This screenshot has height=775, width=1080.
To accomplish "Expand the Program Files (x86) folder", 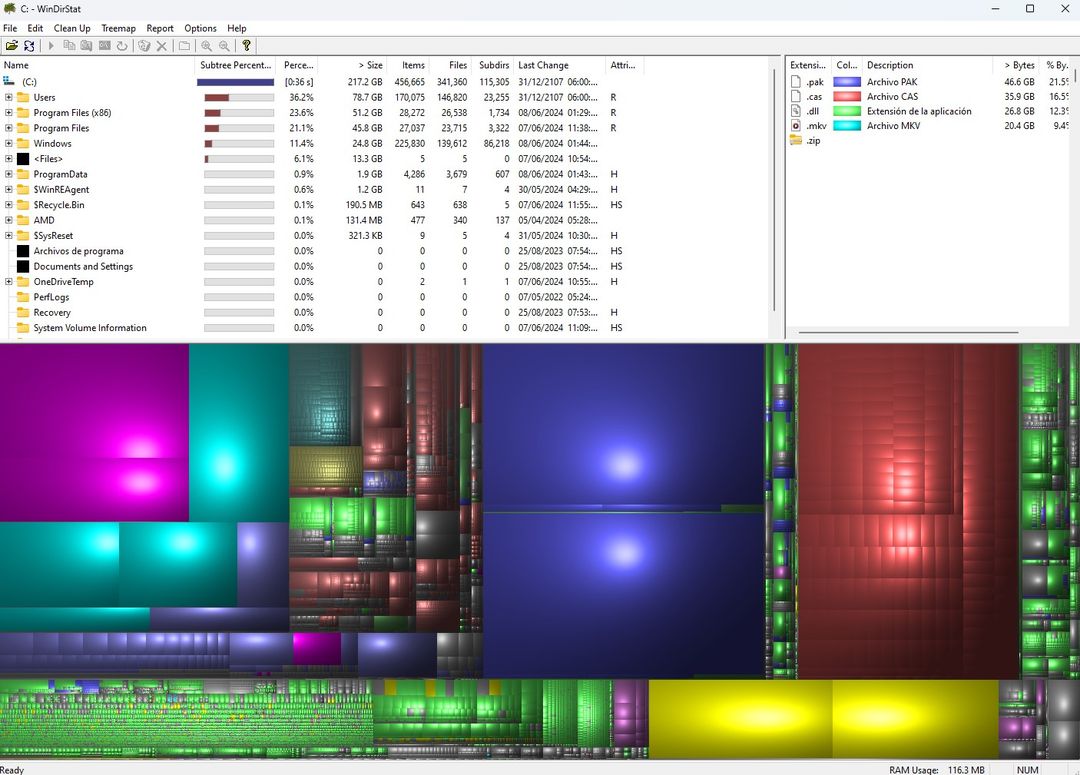I will click(x=9, y=113).
